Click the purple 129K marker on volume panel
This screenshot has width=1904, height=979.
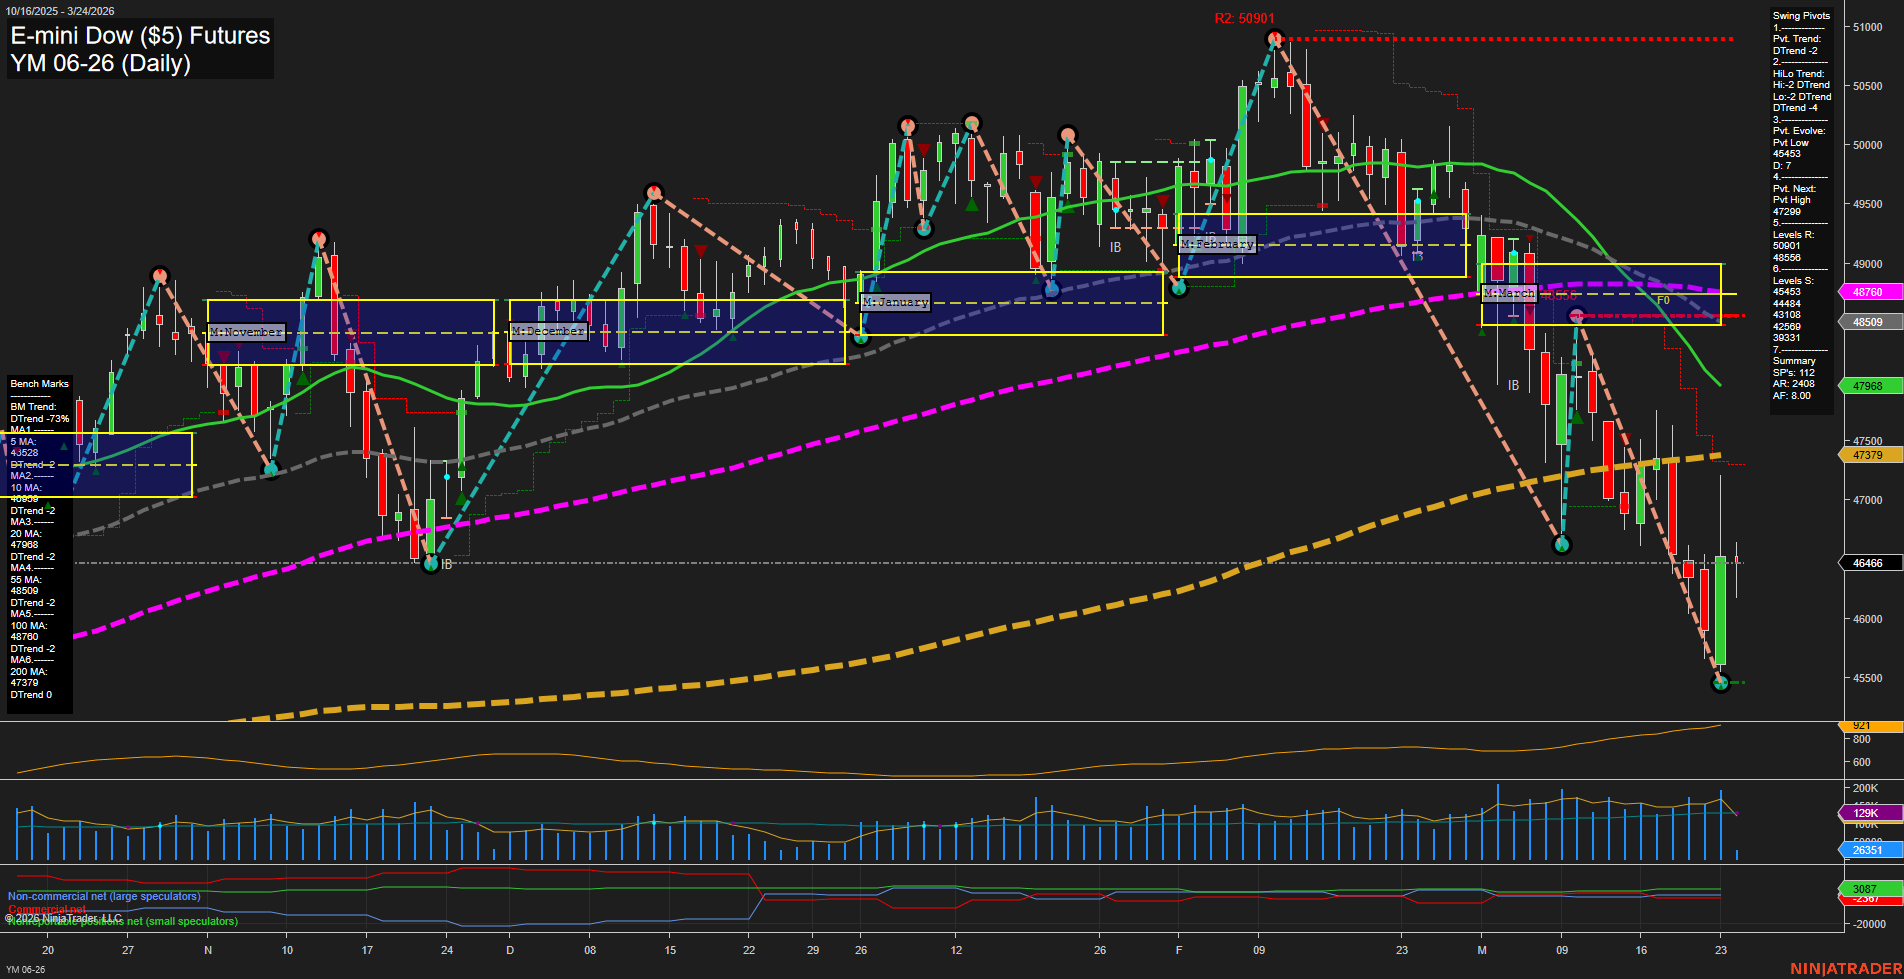[x=1866, y=813]
